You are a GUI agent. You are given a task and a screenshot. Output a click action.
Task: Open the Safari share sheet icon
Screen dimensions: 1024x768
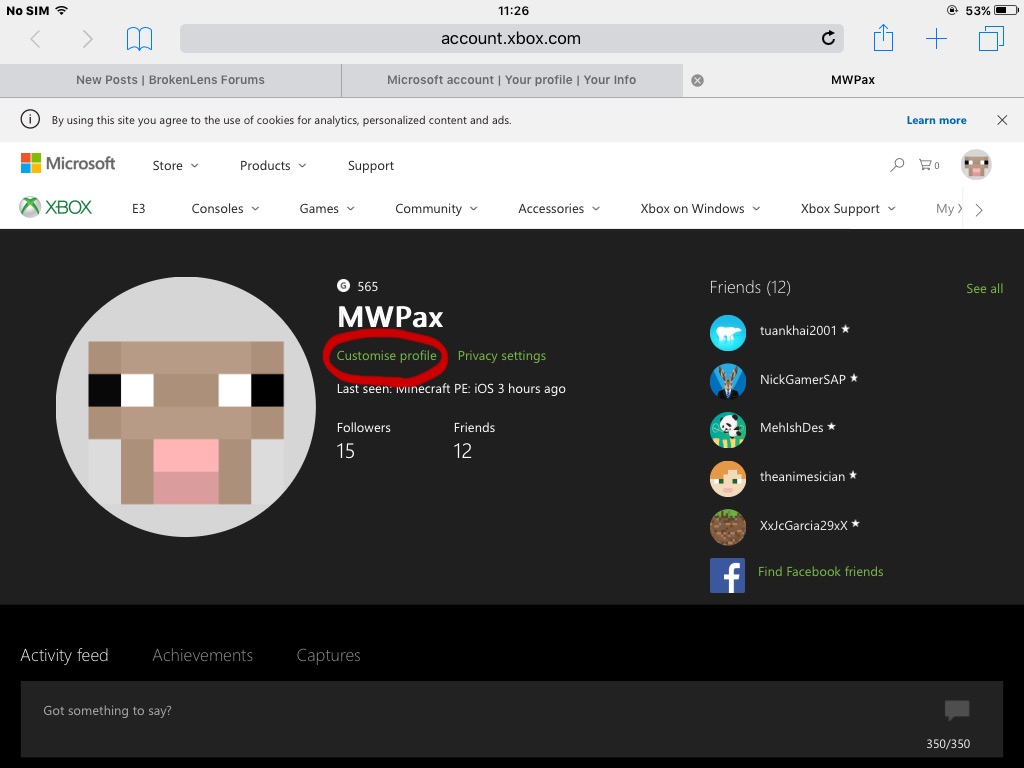[x=883, y=37]
